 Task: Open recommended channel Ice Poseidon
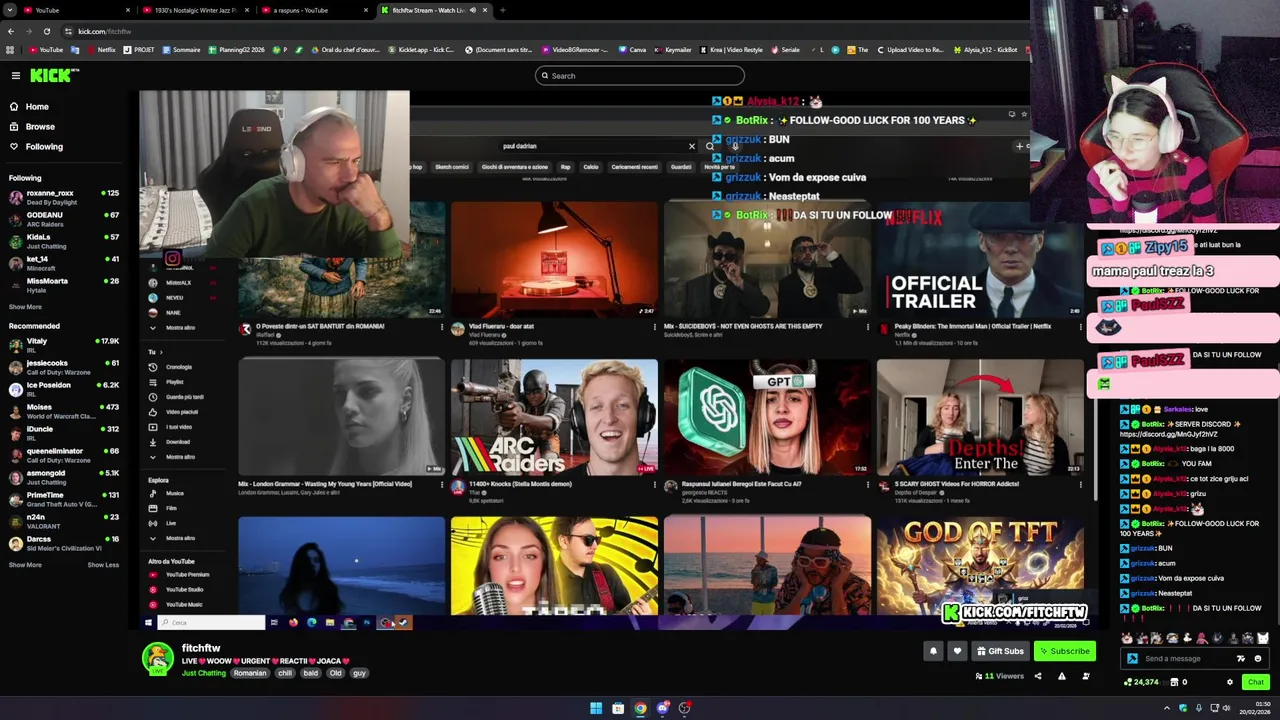click(x=64, y=389)
